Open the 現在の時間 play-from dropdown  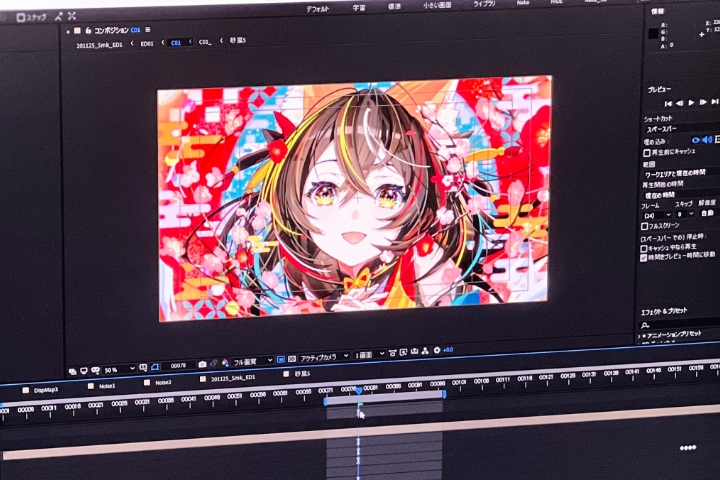point(682,195)
